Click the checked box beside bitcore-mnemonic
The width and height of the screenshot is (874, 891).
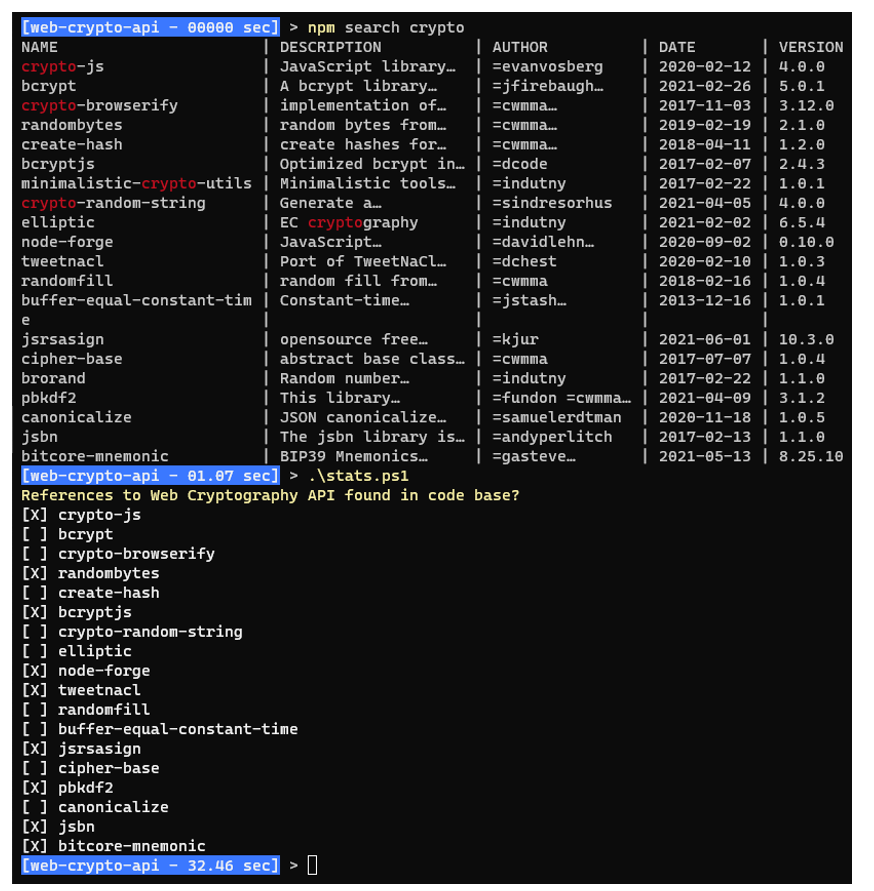tap(35, 846)
